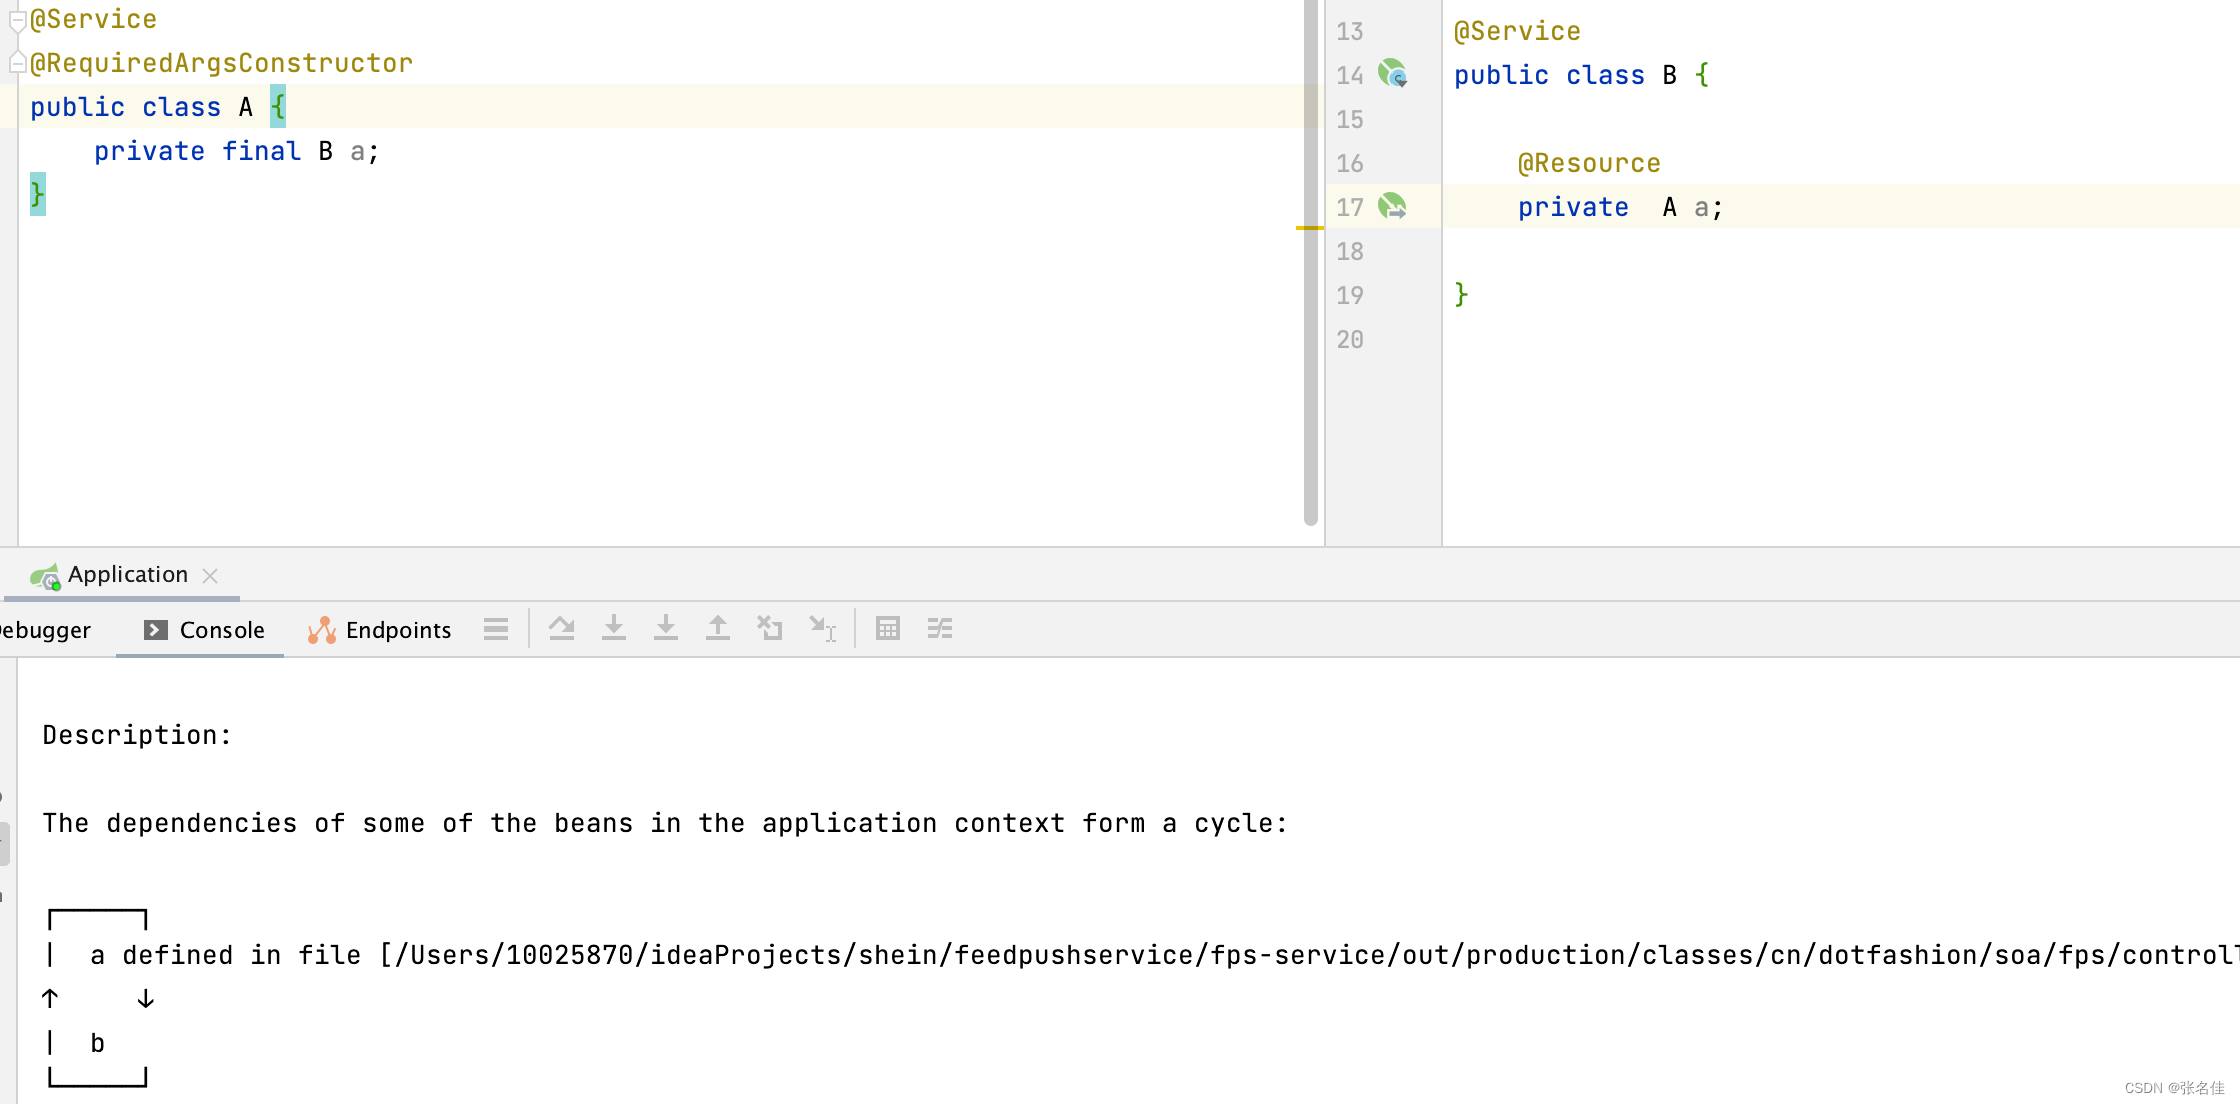The height and width of the screenshot is (1104, 2240).
Task: Select the Application run session tab
Action: click(126, 575)
